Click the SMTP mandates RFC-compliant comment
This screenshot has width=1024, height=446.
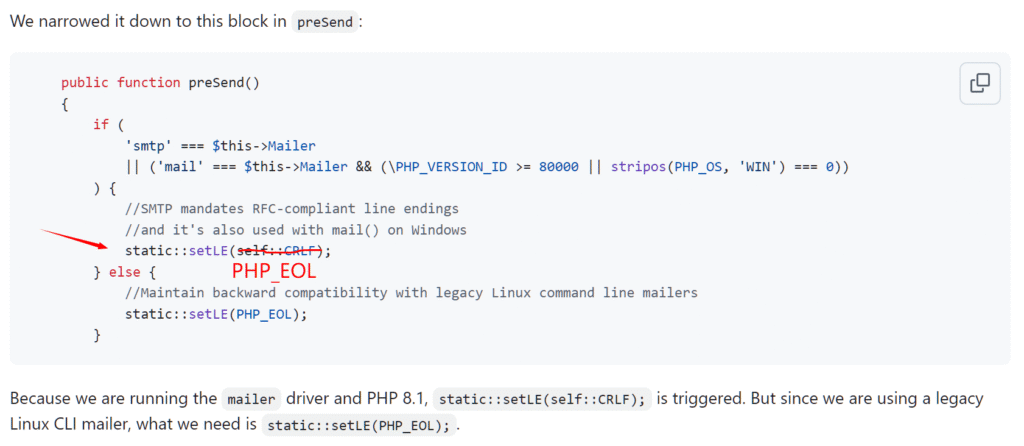(291, 208)
